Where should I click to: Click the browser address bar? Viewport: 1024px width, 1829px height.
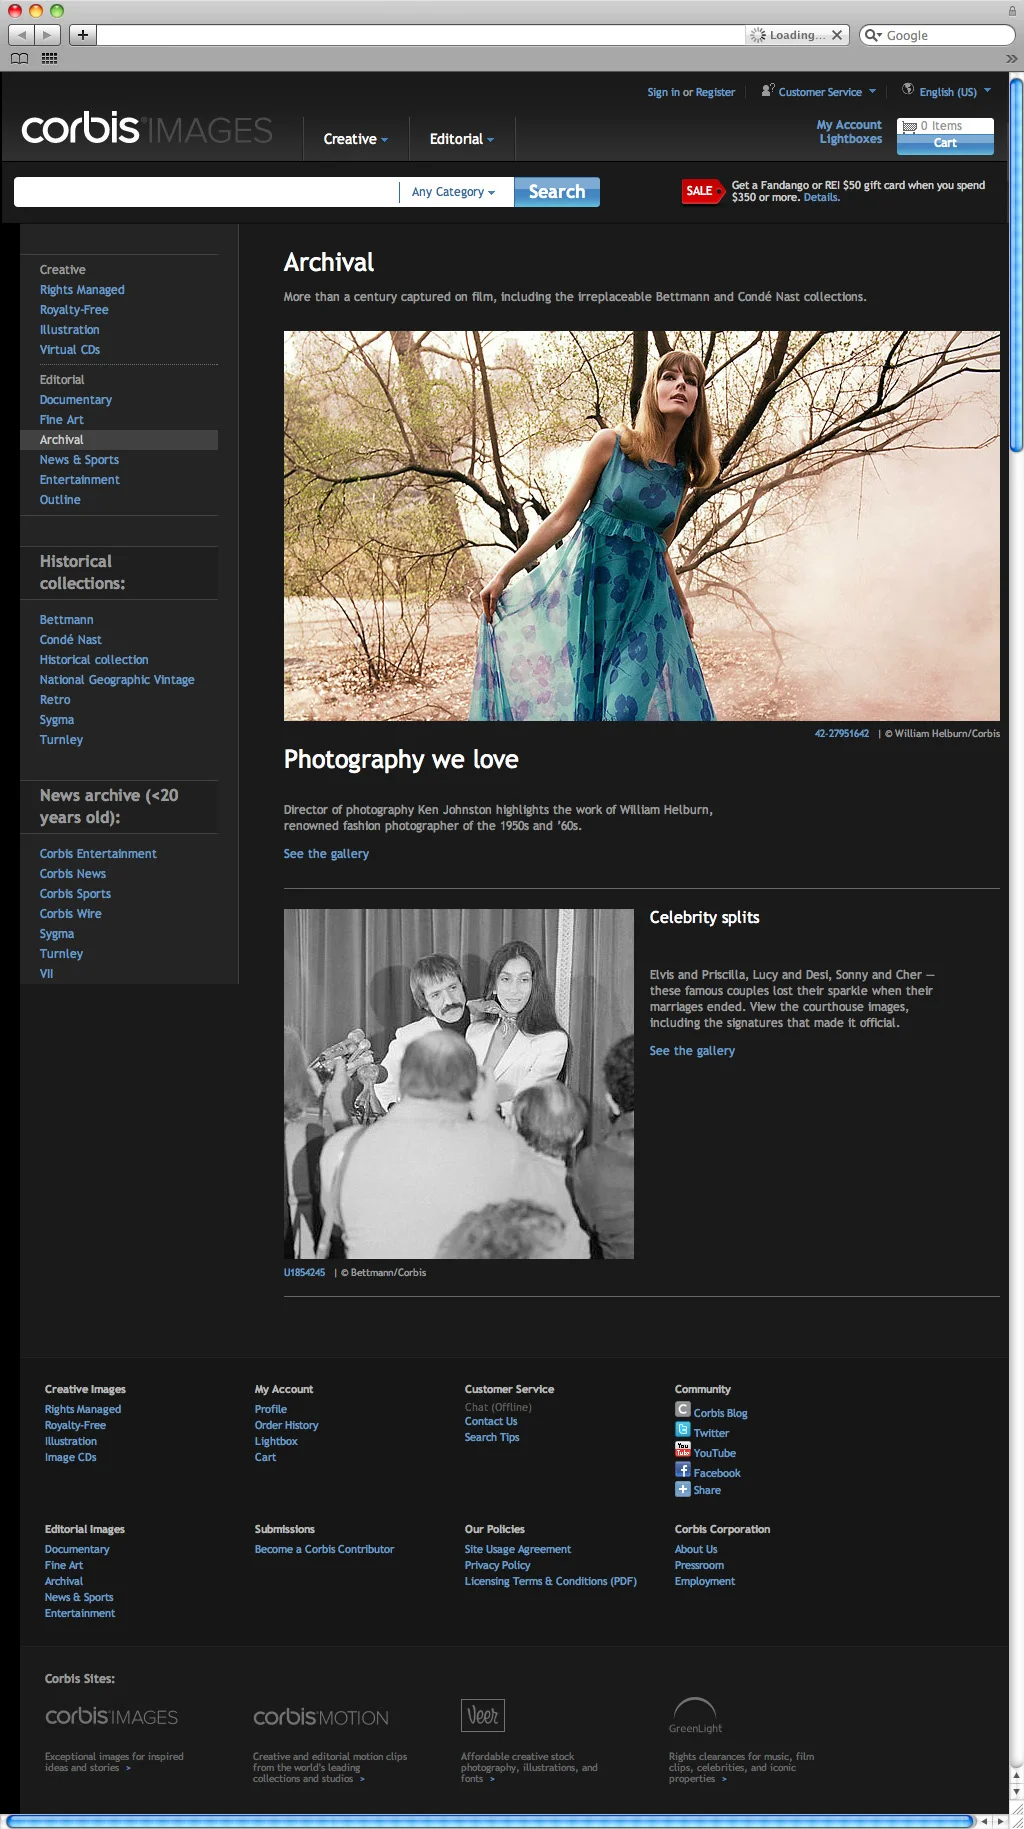point(420,35)
